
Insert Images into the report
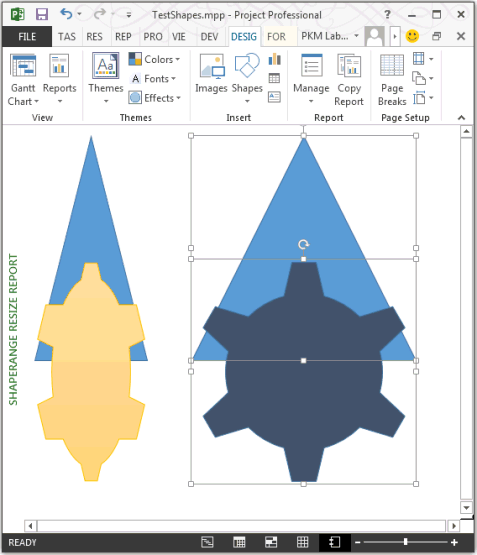211,74
